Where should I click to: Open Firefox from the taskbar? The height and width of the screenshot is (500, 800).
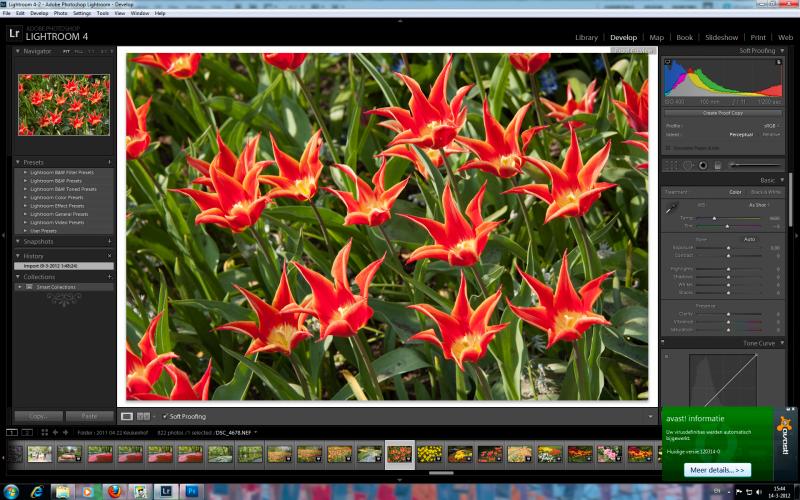114,492
